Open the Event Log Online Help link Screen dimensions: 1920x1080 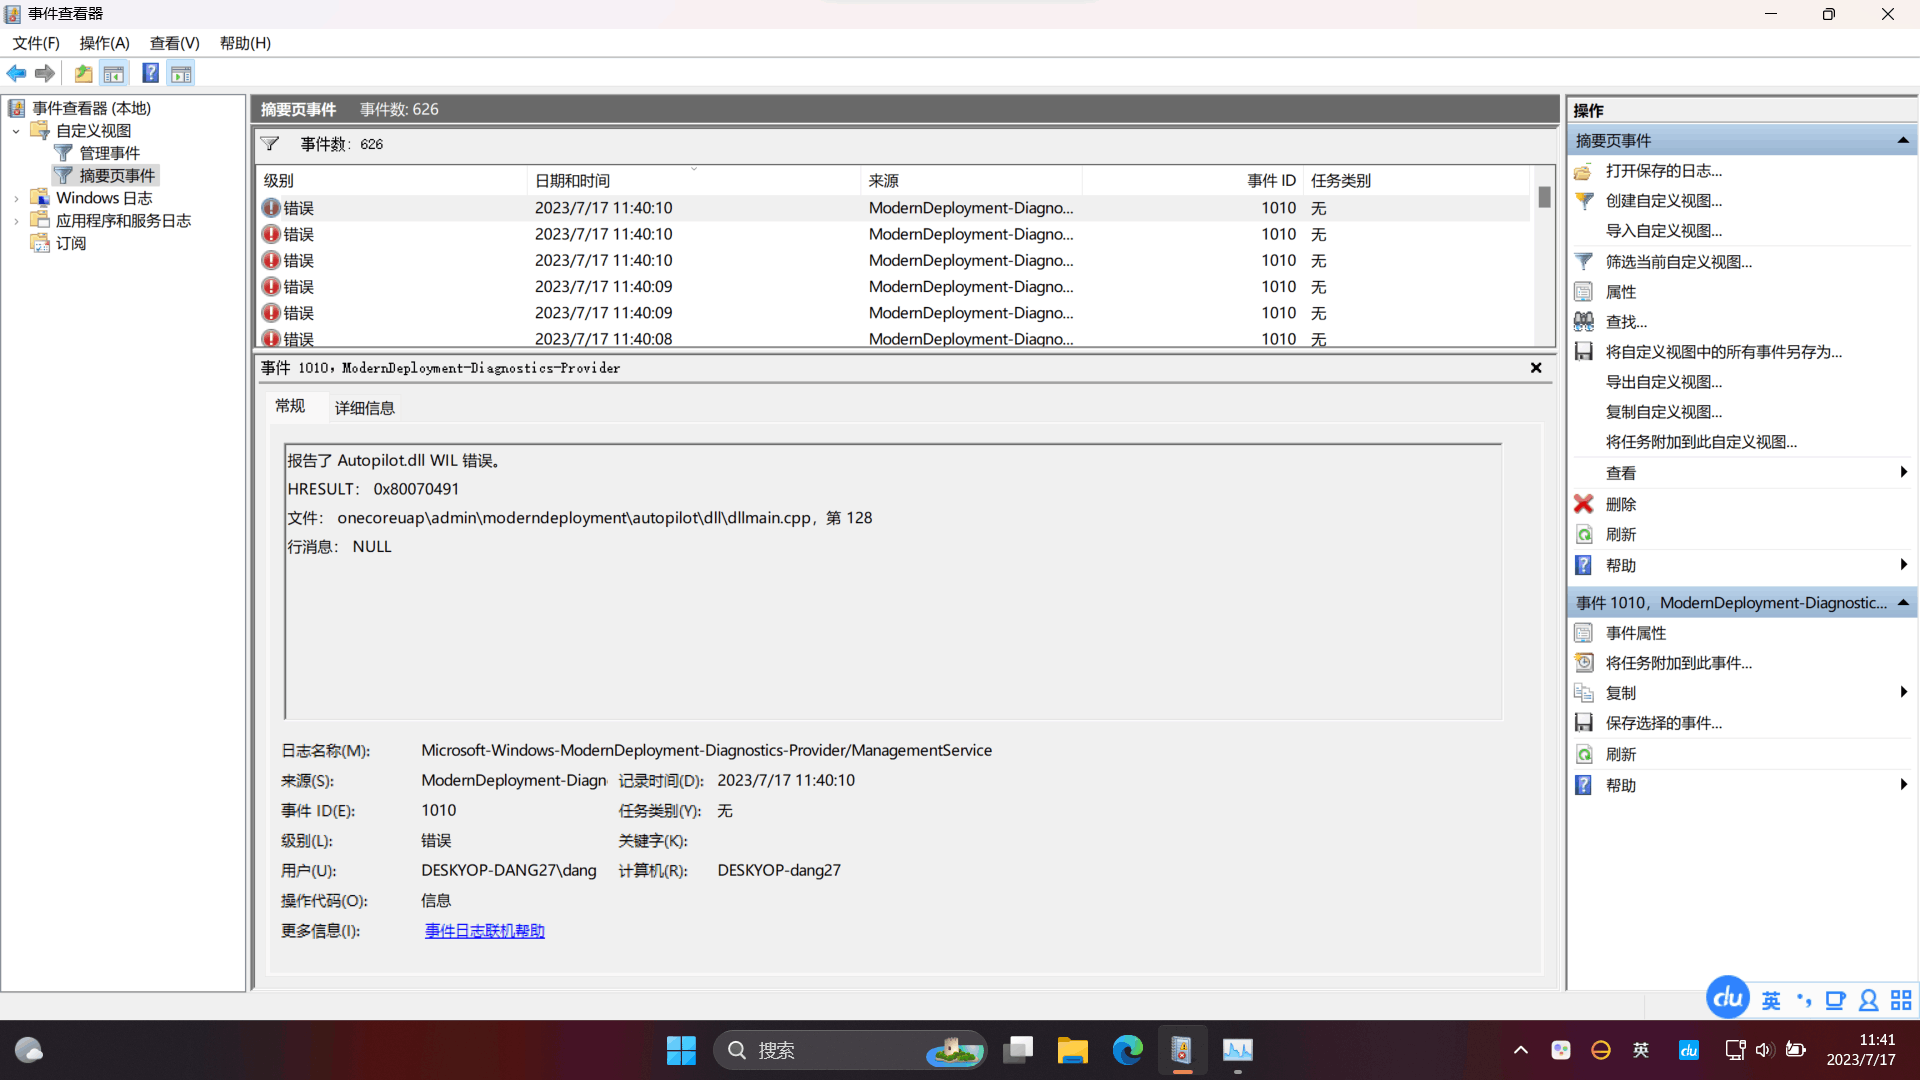click(484, 931)
